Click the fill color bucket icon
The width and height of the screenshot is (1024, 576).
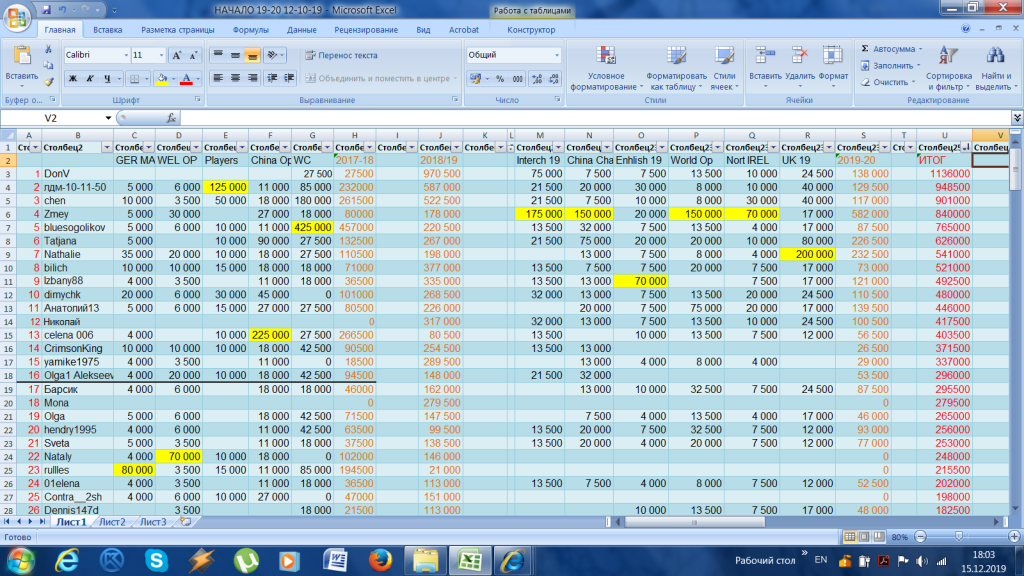click(163, 78)
